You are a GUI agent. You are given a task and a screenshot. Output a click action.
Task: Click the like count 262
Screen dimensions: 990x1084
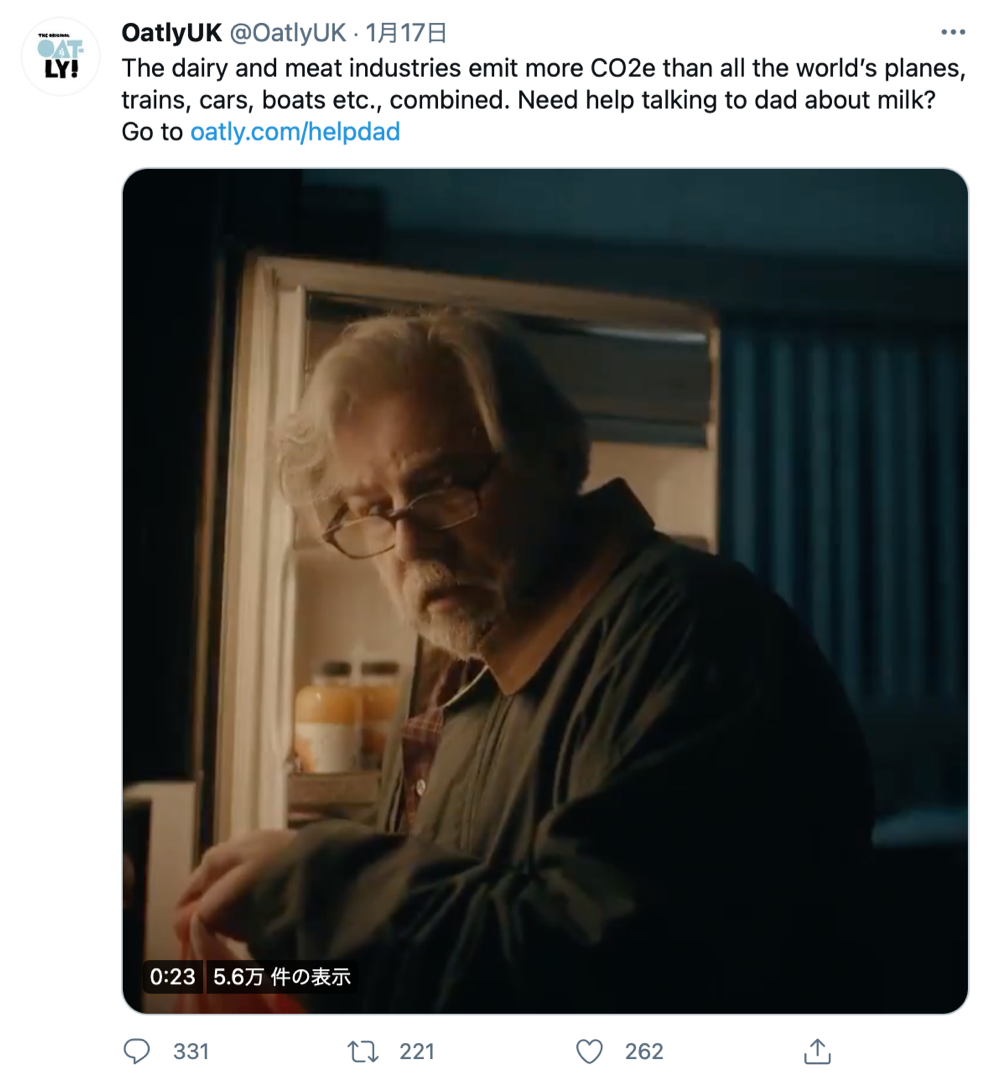click(x=644, y=1052)
